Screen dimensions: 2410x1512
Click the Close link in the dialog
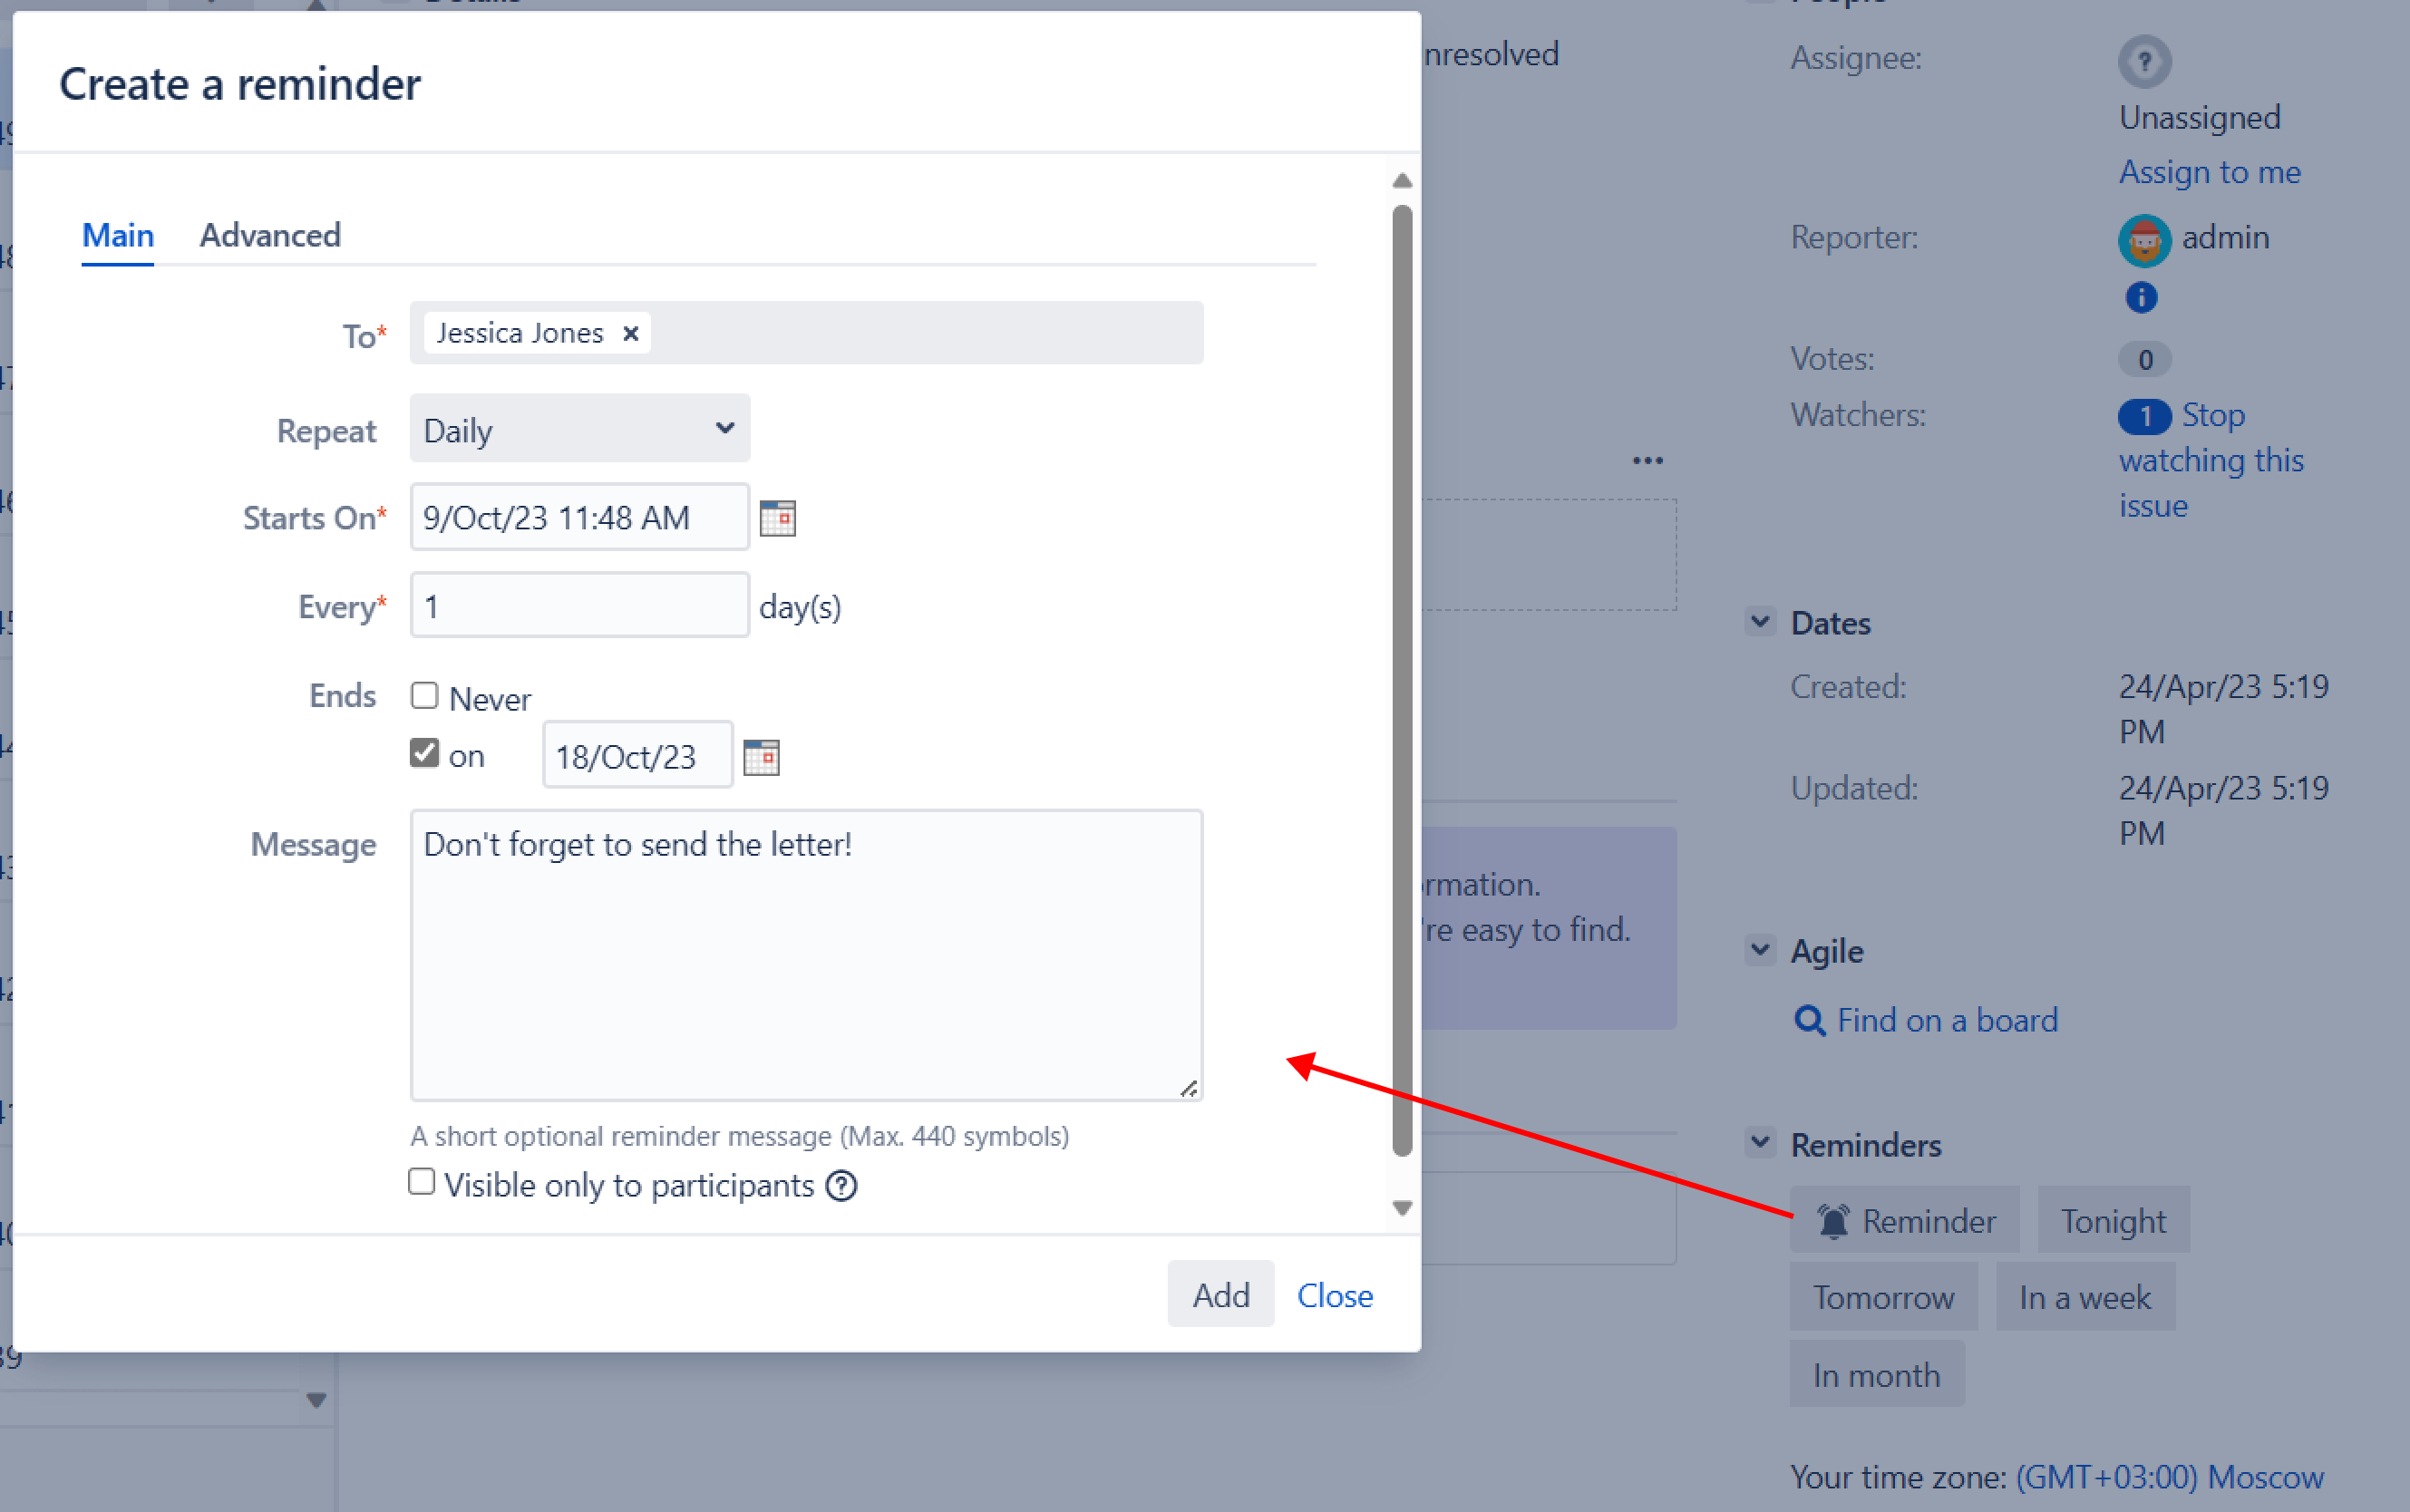1334,1295
